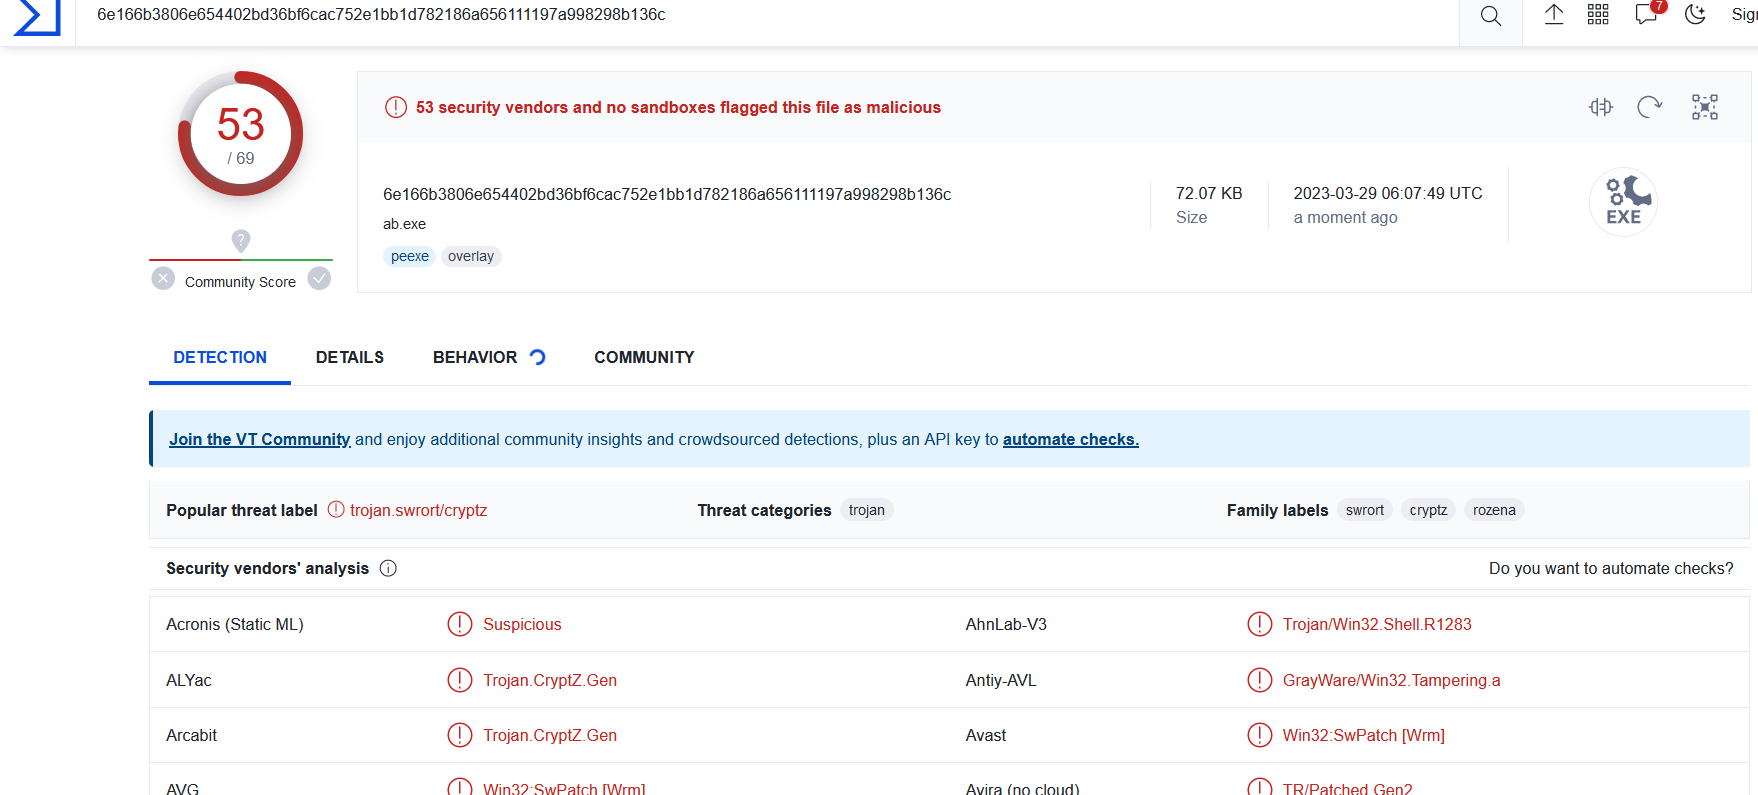The image size is (1758, 795).
Task: Vote positive with the check community icon
Action: pyautogui.click(x=319, y=278)
